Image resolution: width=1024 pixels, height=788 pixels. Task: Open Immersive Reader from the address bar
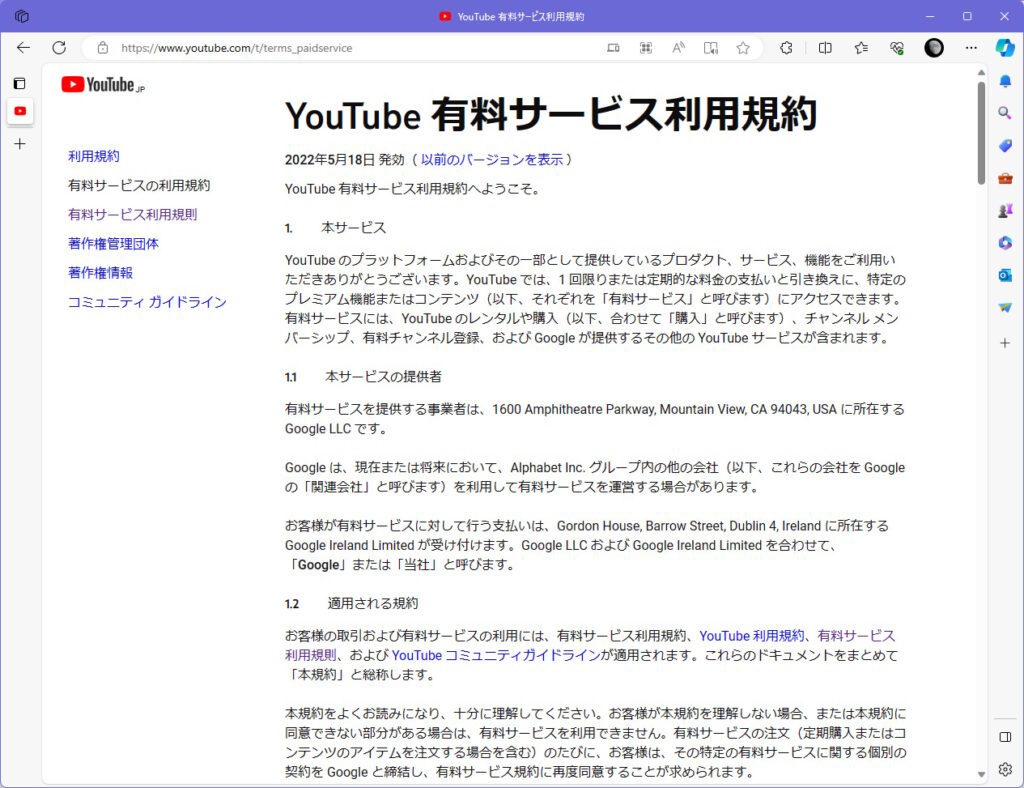711,48
